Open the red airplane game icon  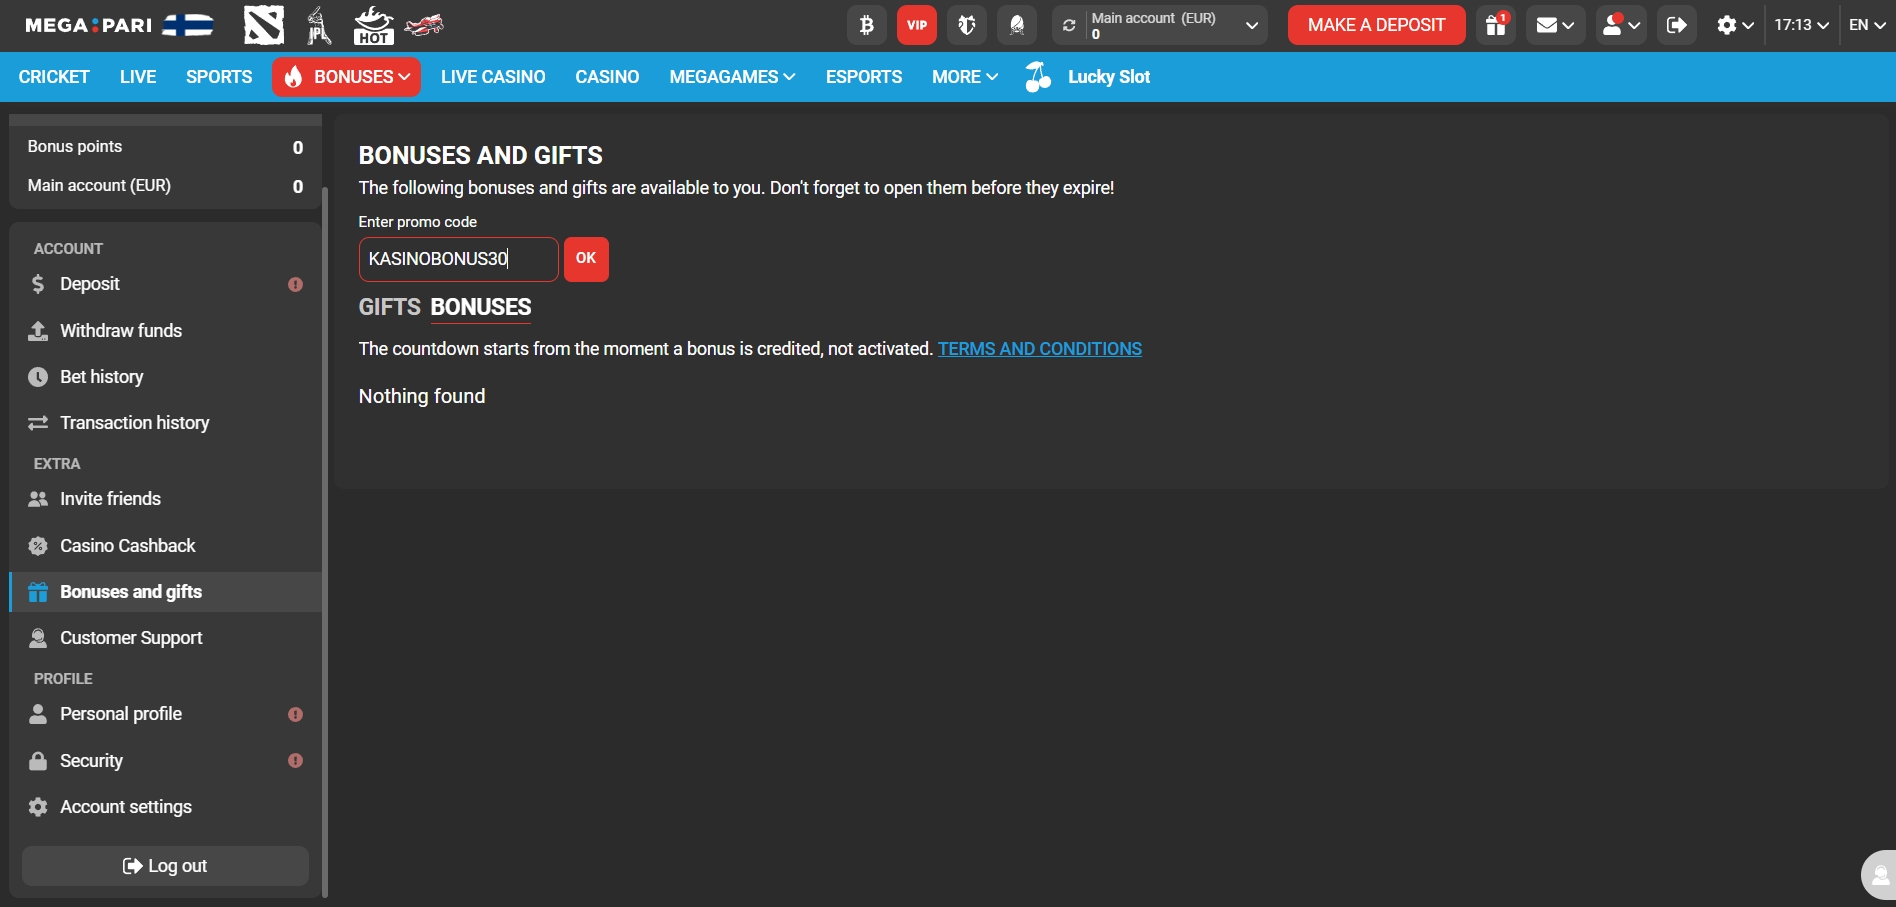425,25
